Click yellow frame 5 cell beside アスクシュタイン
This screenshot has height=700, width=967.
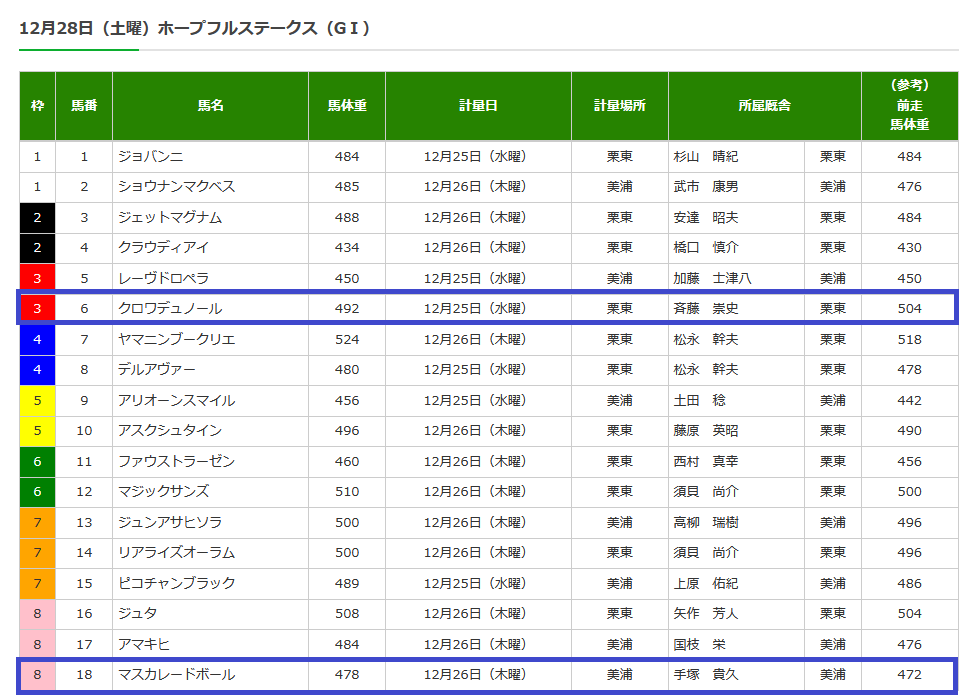point(38,431)
